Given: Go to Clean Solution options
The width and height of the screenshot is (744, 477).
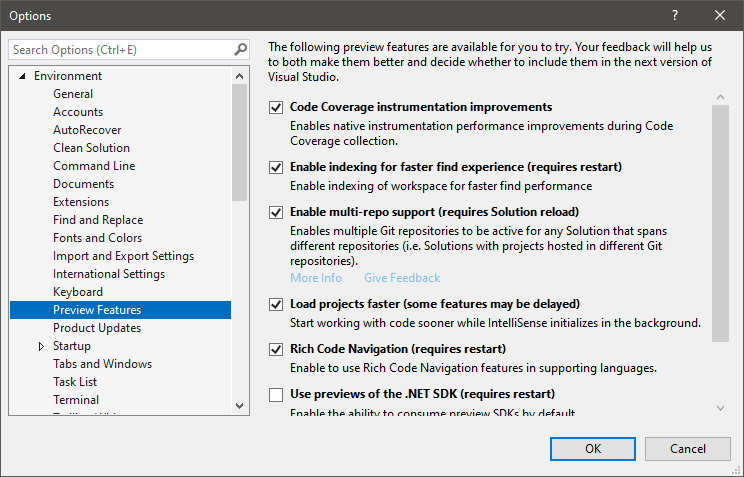Looking at the screenshot, I should 91,148.
